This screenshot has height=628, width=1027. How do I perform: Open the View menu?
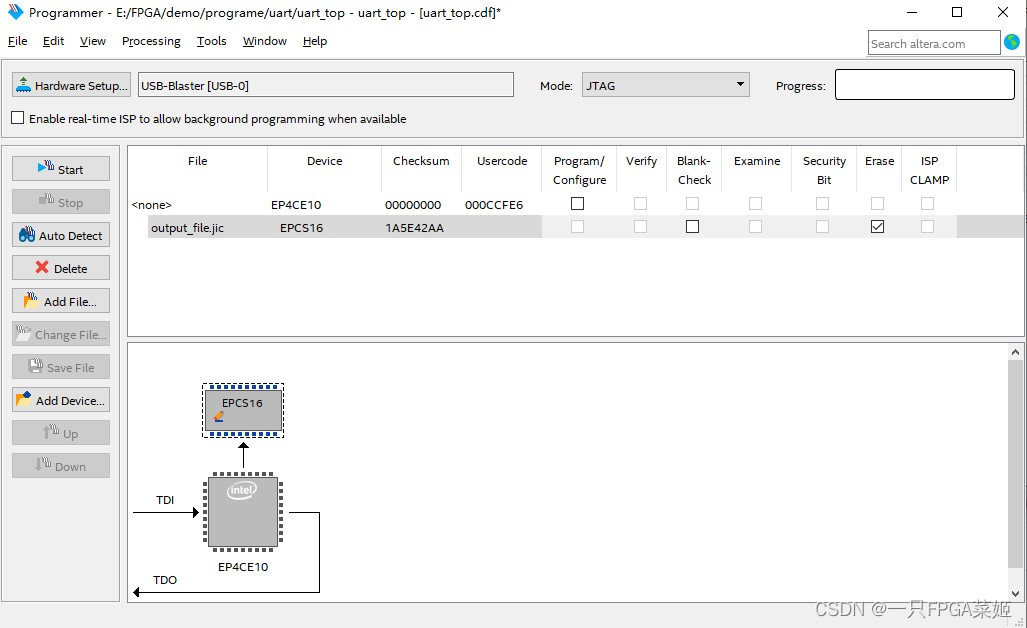tap(92, 41)
